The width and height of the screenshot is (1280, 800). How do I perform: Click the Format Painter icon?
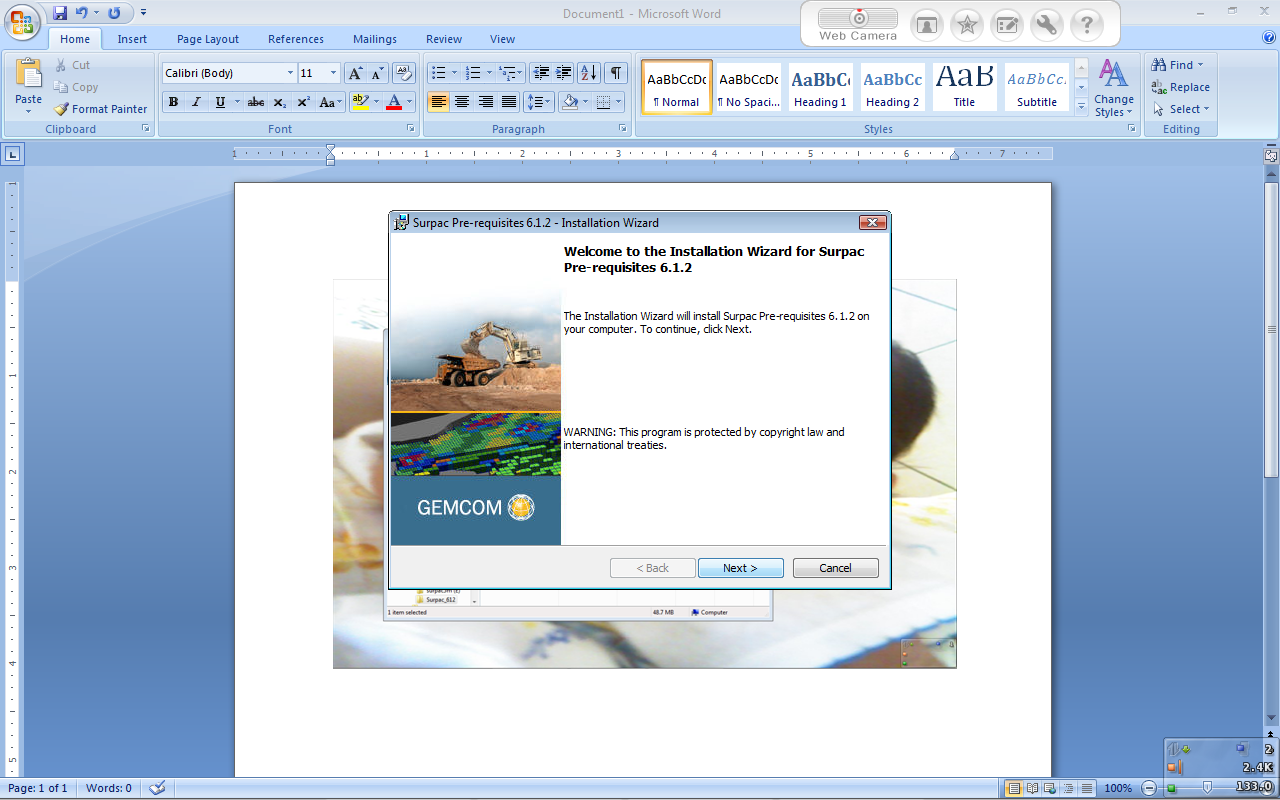tap(61, 109)
